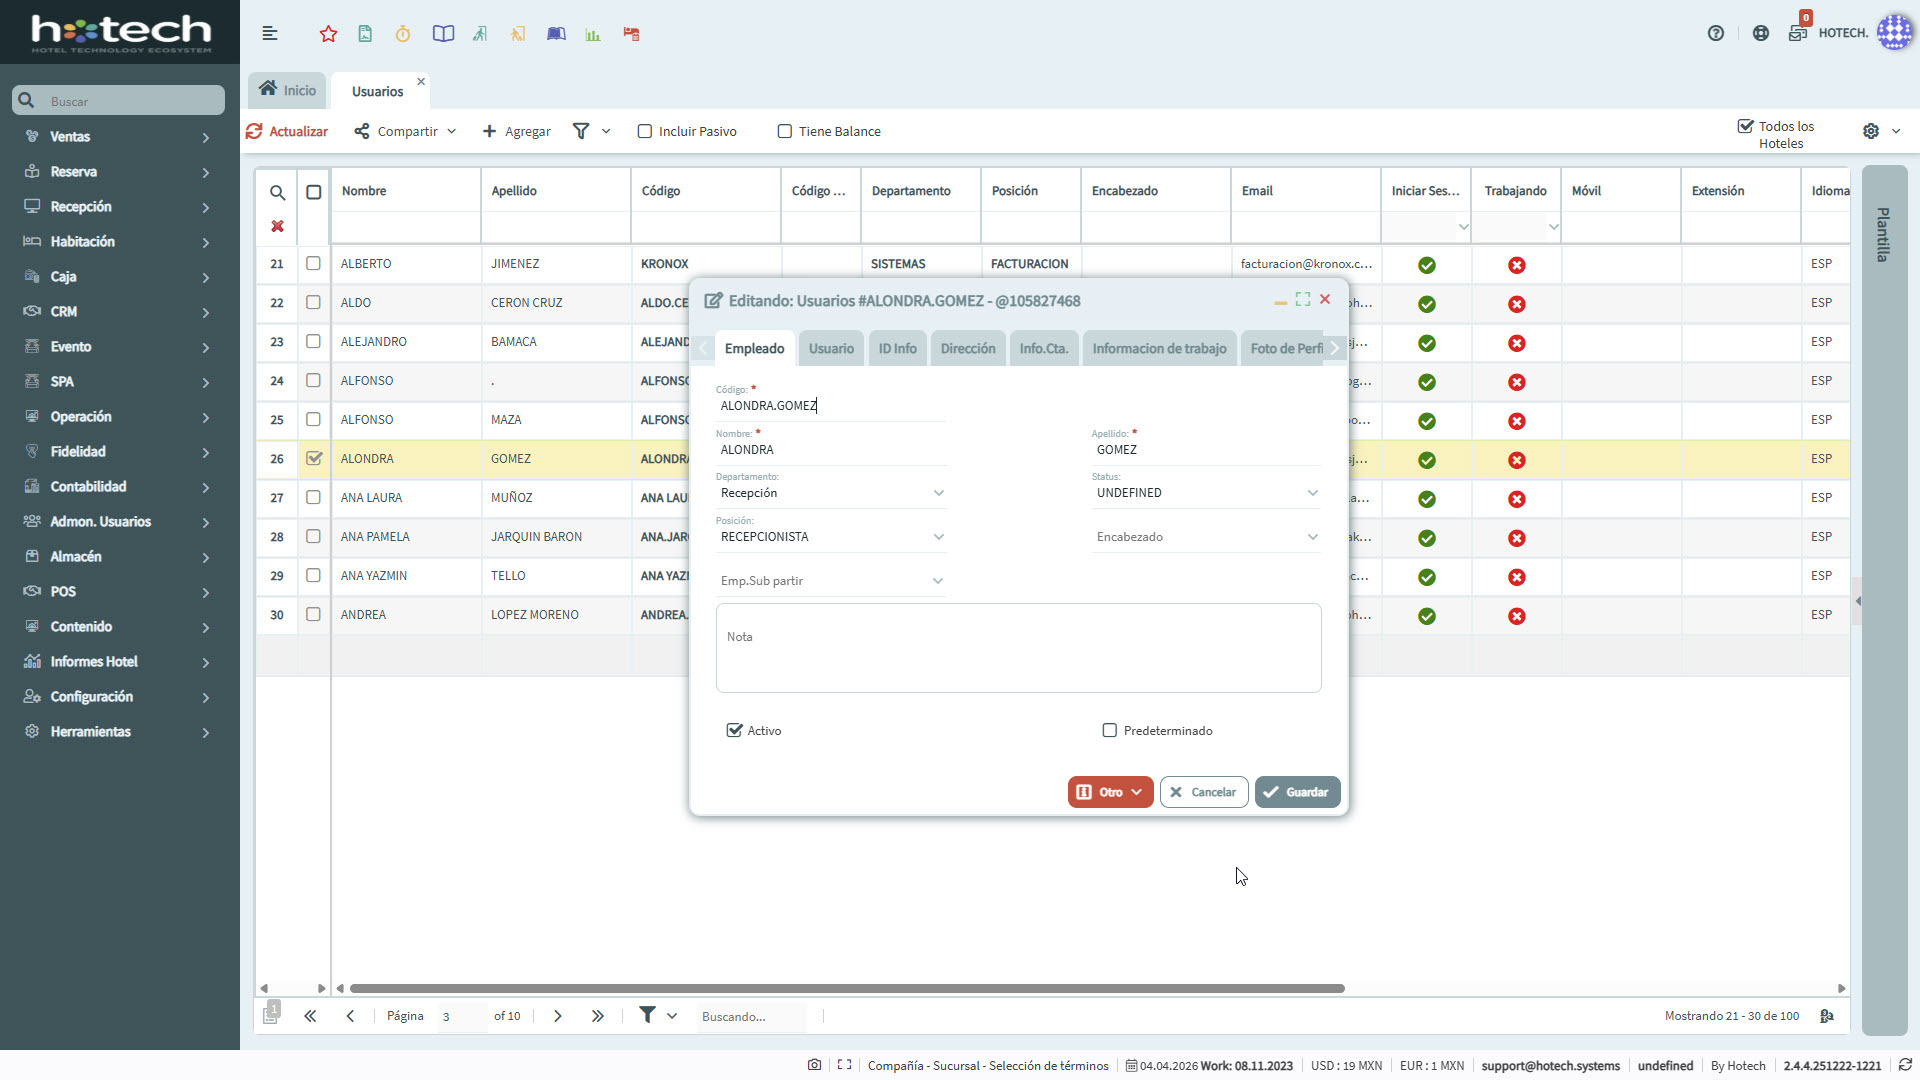The image size is (1920, 1080).
Task: Click the red star favorites icon
Action: click(x=328, y=34)
